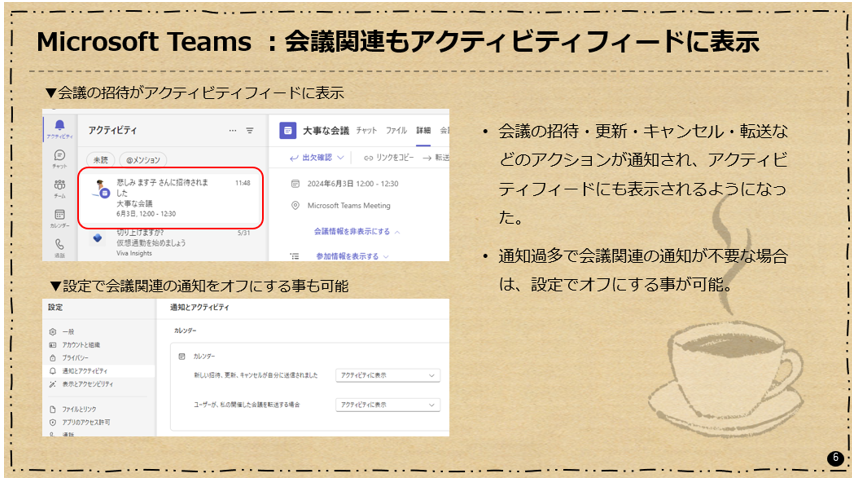Filter activity by @メンション pill

click(x=143, y=160)
